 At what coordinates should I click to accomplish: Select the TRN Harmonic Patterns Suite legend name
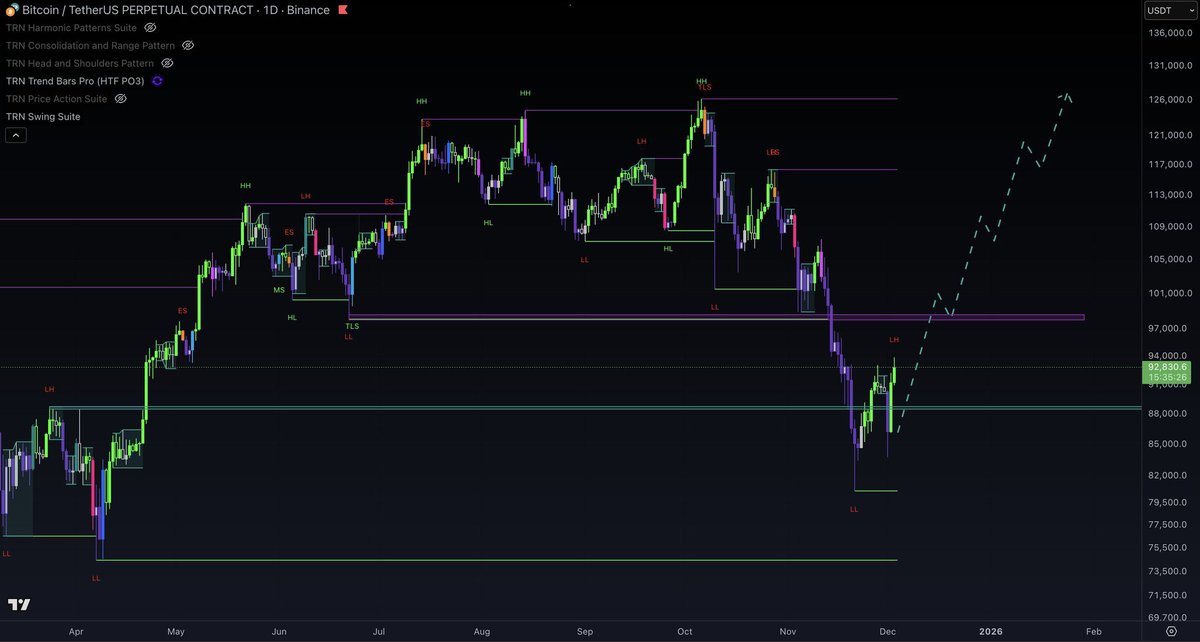point(72,28)
